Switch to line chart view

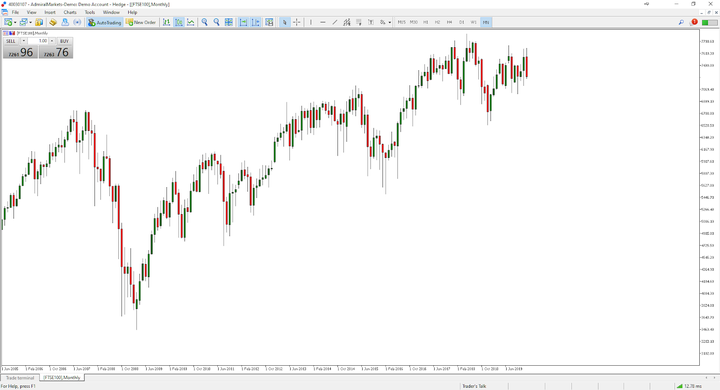[x=191, y=22]
